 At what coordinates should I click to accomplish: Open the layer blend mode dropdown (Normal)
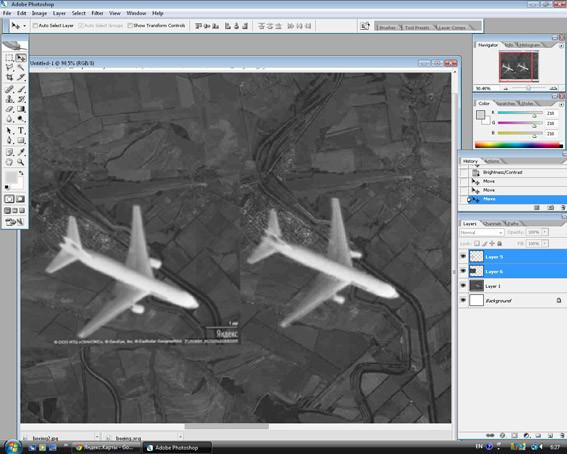[x=482, y=232]
